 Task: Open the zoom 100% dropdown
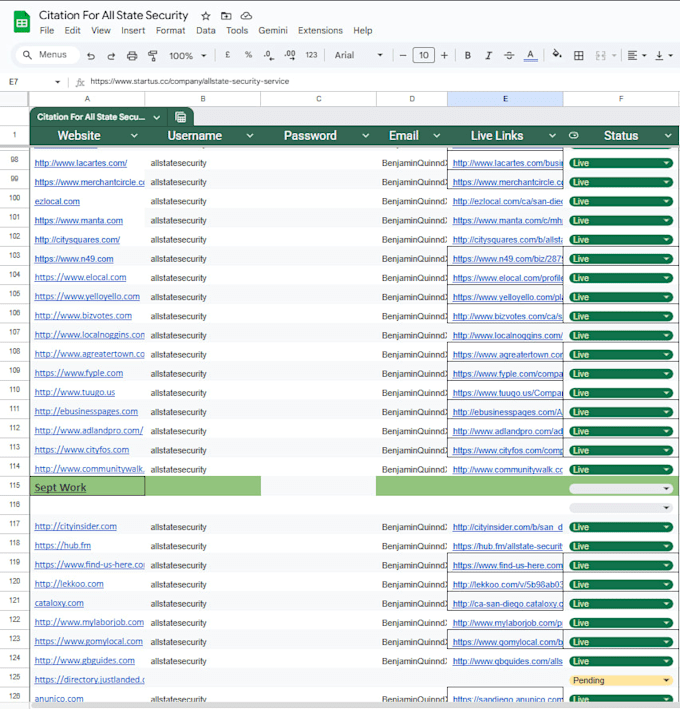click(188, 56)
